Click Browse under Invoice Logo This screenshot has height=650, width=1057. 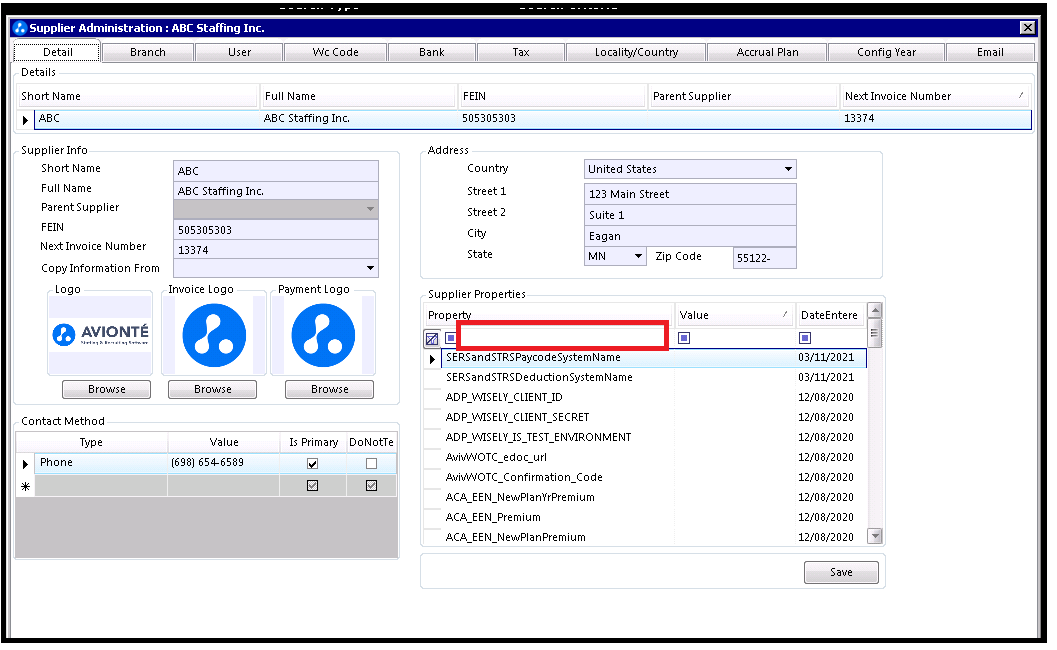pos(212,390)
